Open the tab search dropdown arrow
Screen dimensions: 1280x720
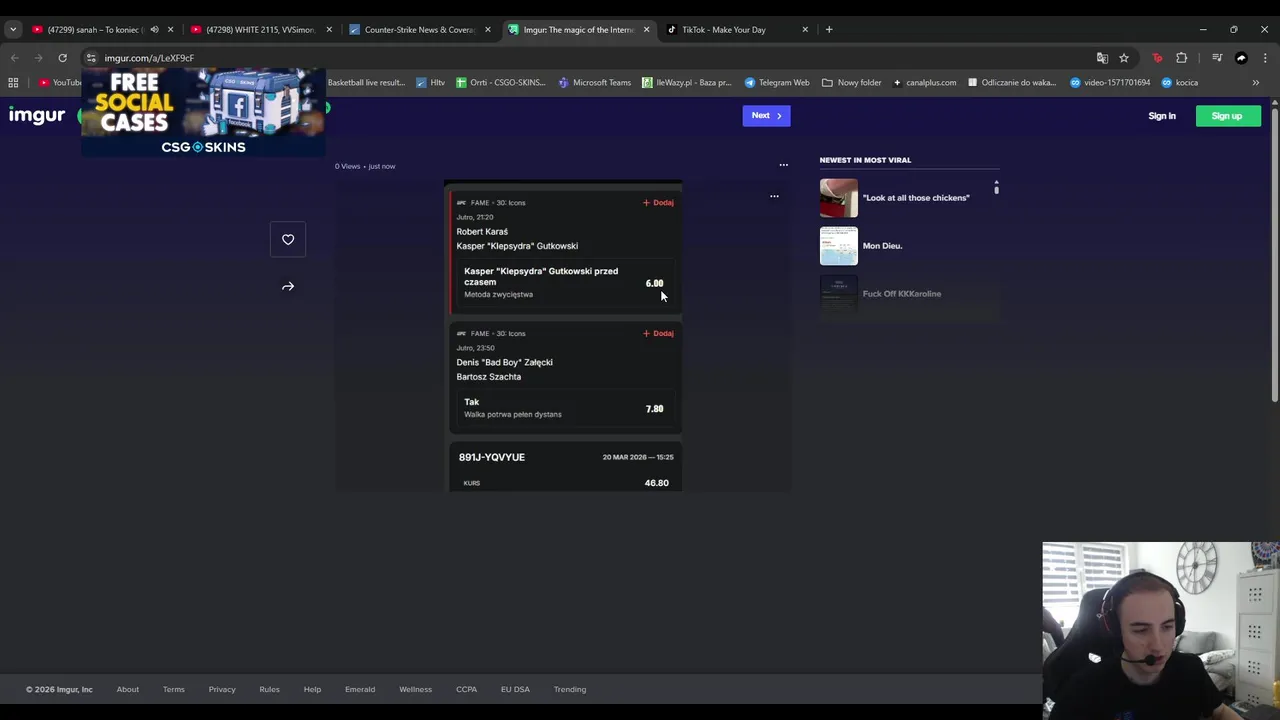coord(12,30)
